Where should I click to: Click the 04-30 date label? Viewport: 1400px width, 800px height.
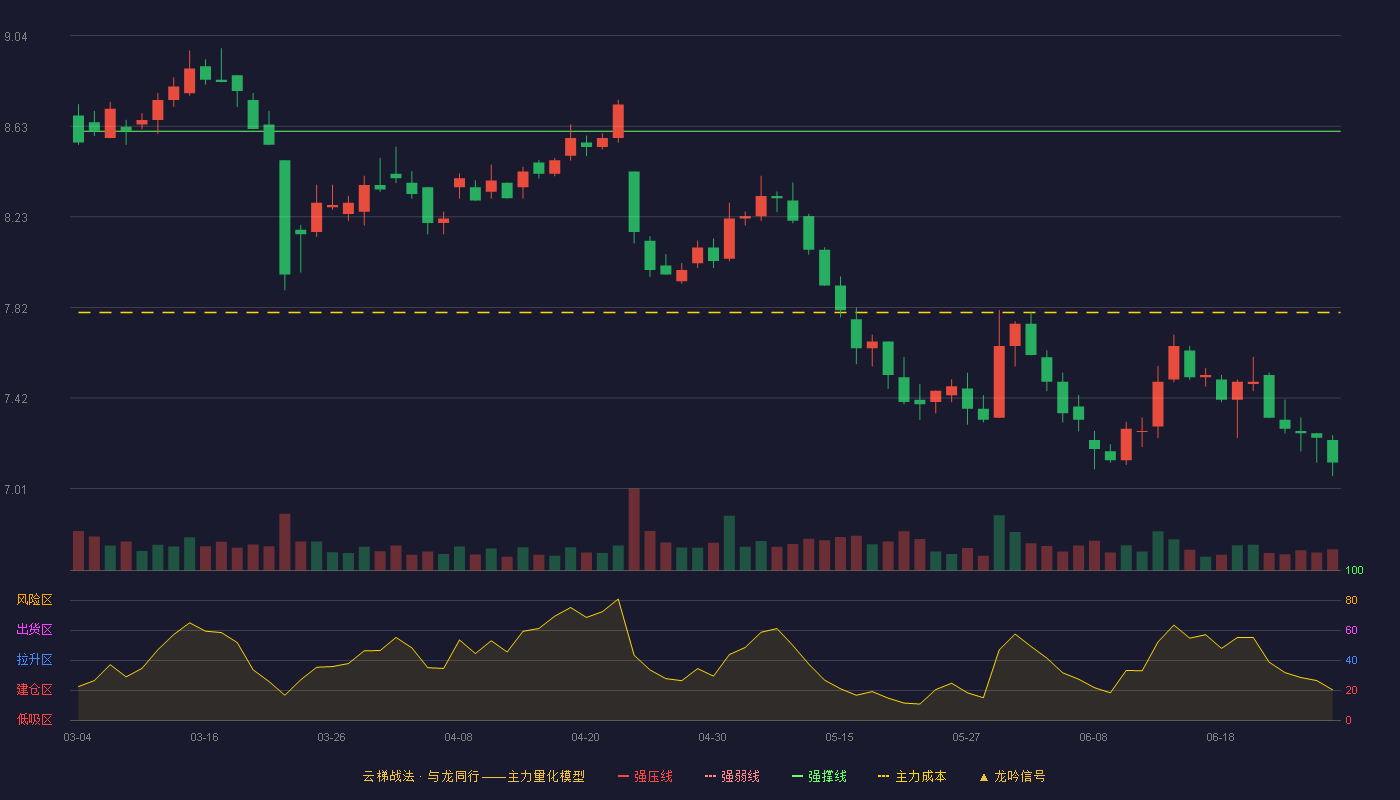pos(712,737)
